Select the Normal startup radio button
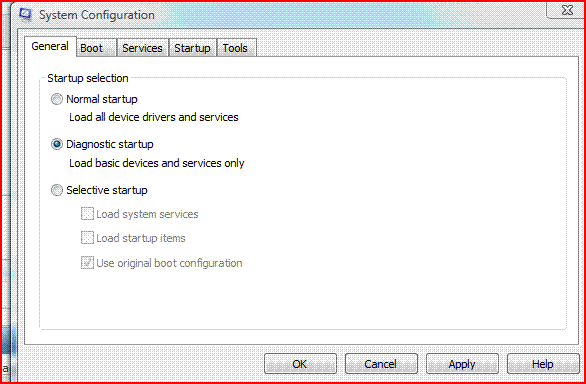 56,99
